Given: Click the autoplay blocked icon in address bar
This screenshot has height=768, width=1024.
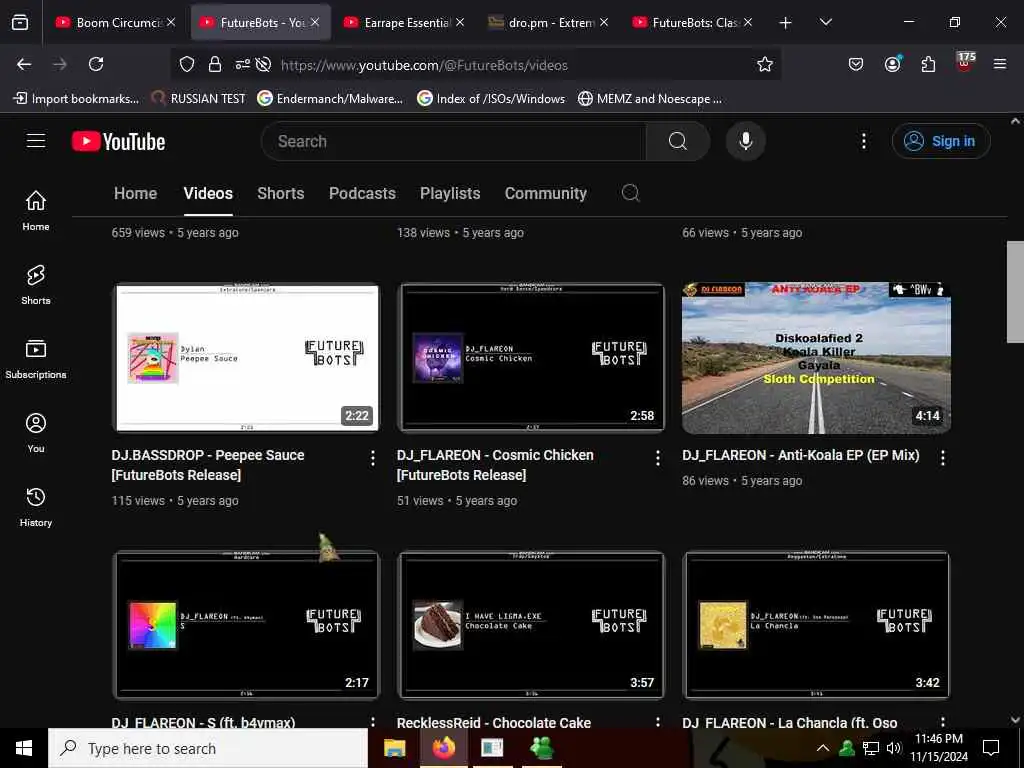Looking at the screenshot, I should pyautogui.click(x=263, y=65).
